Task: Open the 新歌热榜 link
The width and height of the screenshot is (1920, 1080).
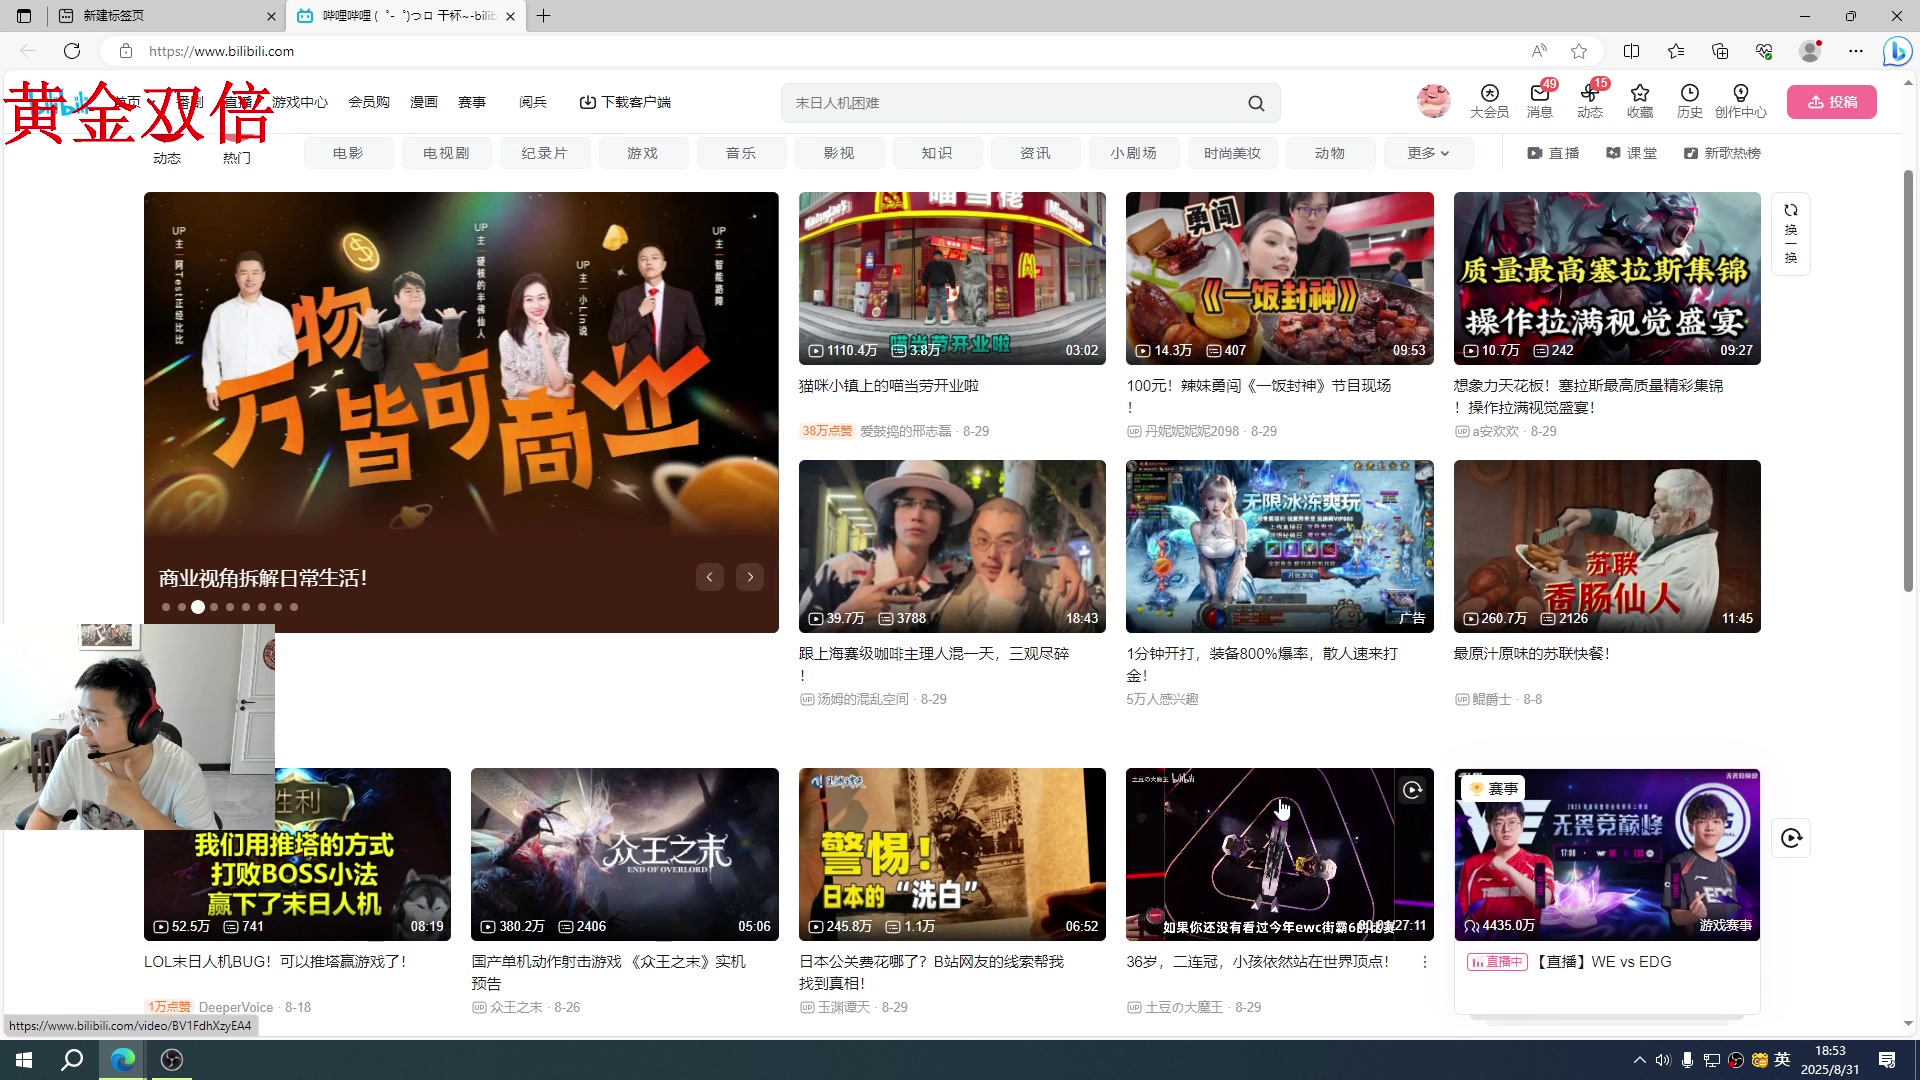Action: point(1722,153)
